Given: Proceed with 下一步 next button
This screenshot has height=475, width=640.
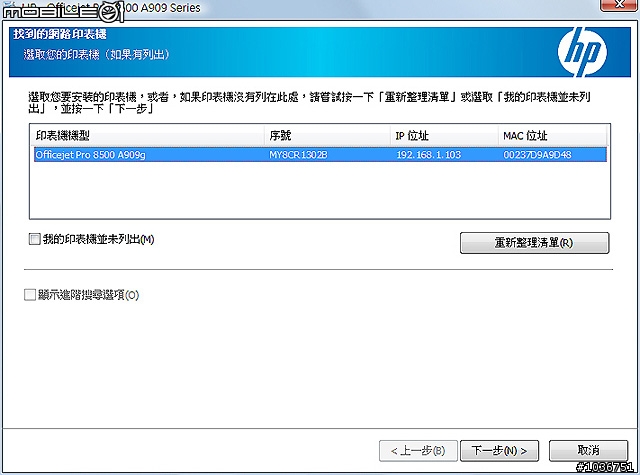Looking at the screenshot, I should pyautogui.click(x=499, y=451).
